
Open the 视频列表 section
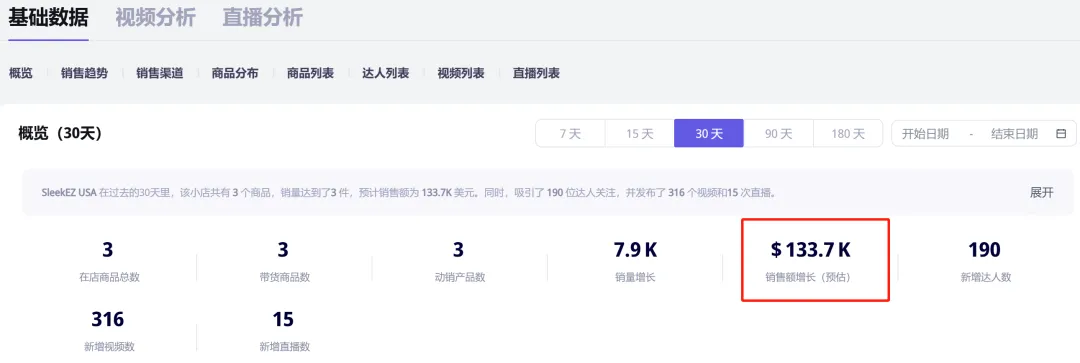[461, 73]
